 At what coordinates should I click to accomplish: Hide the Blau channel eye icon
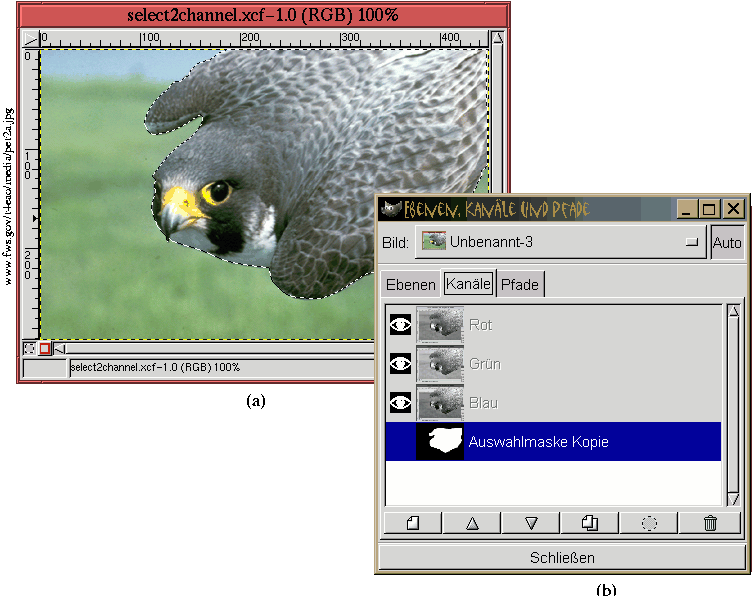[401, 403]
